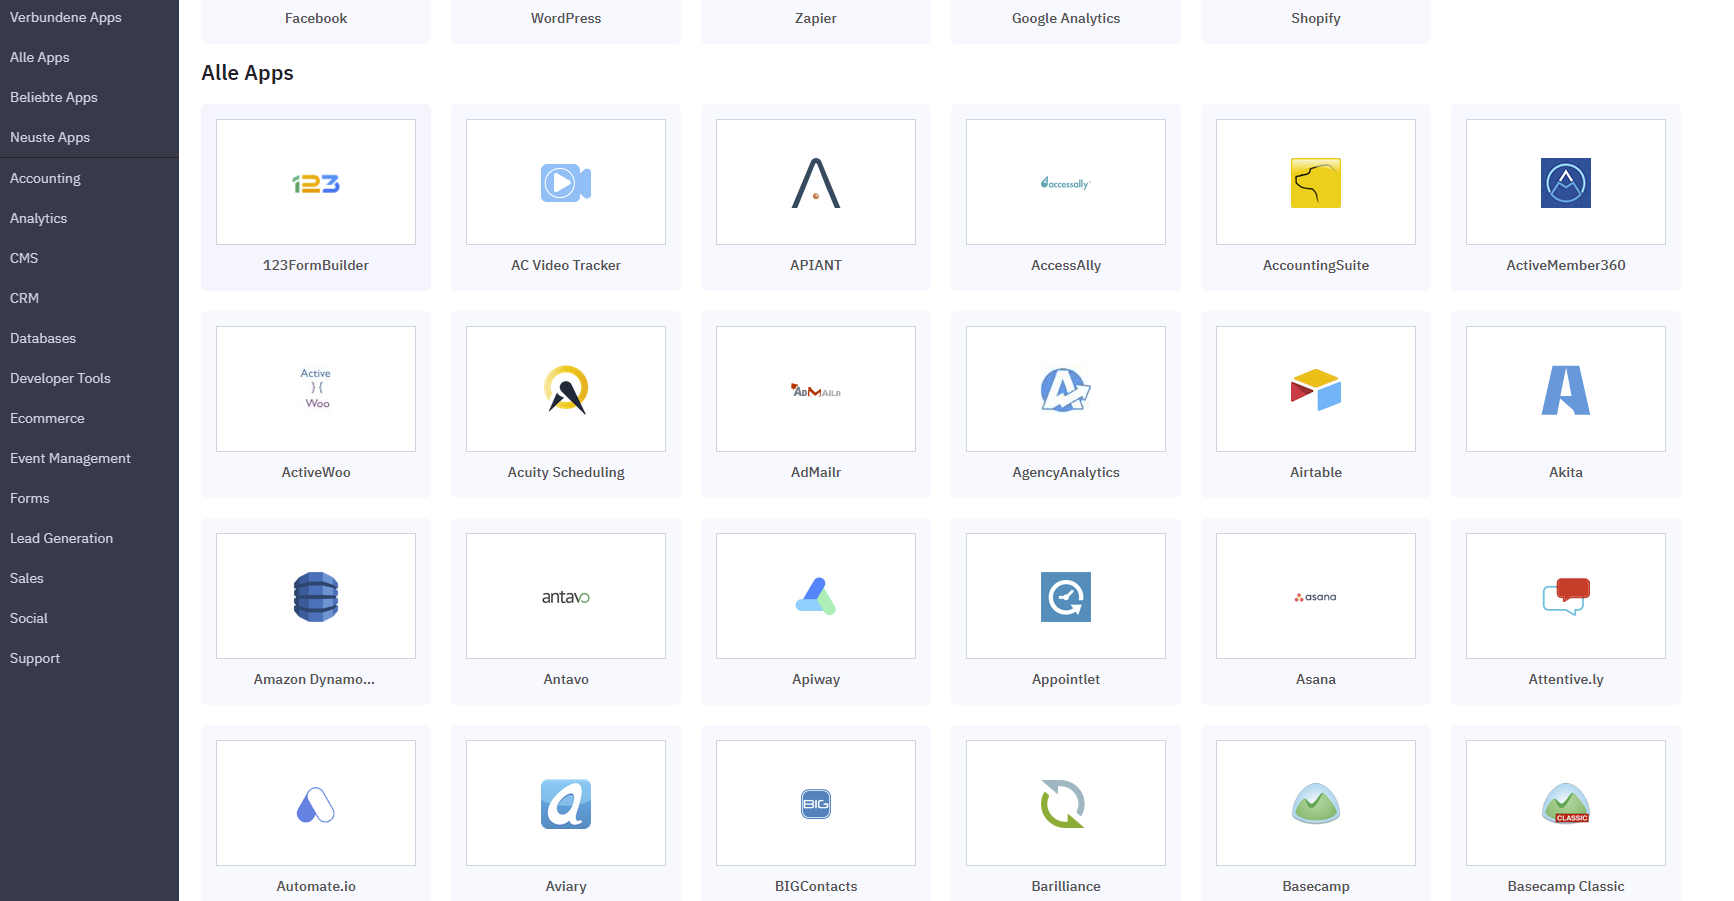1734x901 pixels.
Task: Click the Automate.io name label
Action: click(x=316, y=886)
